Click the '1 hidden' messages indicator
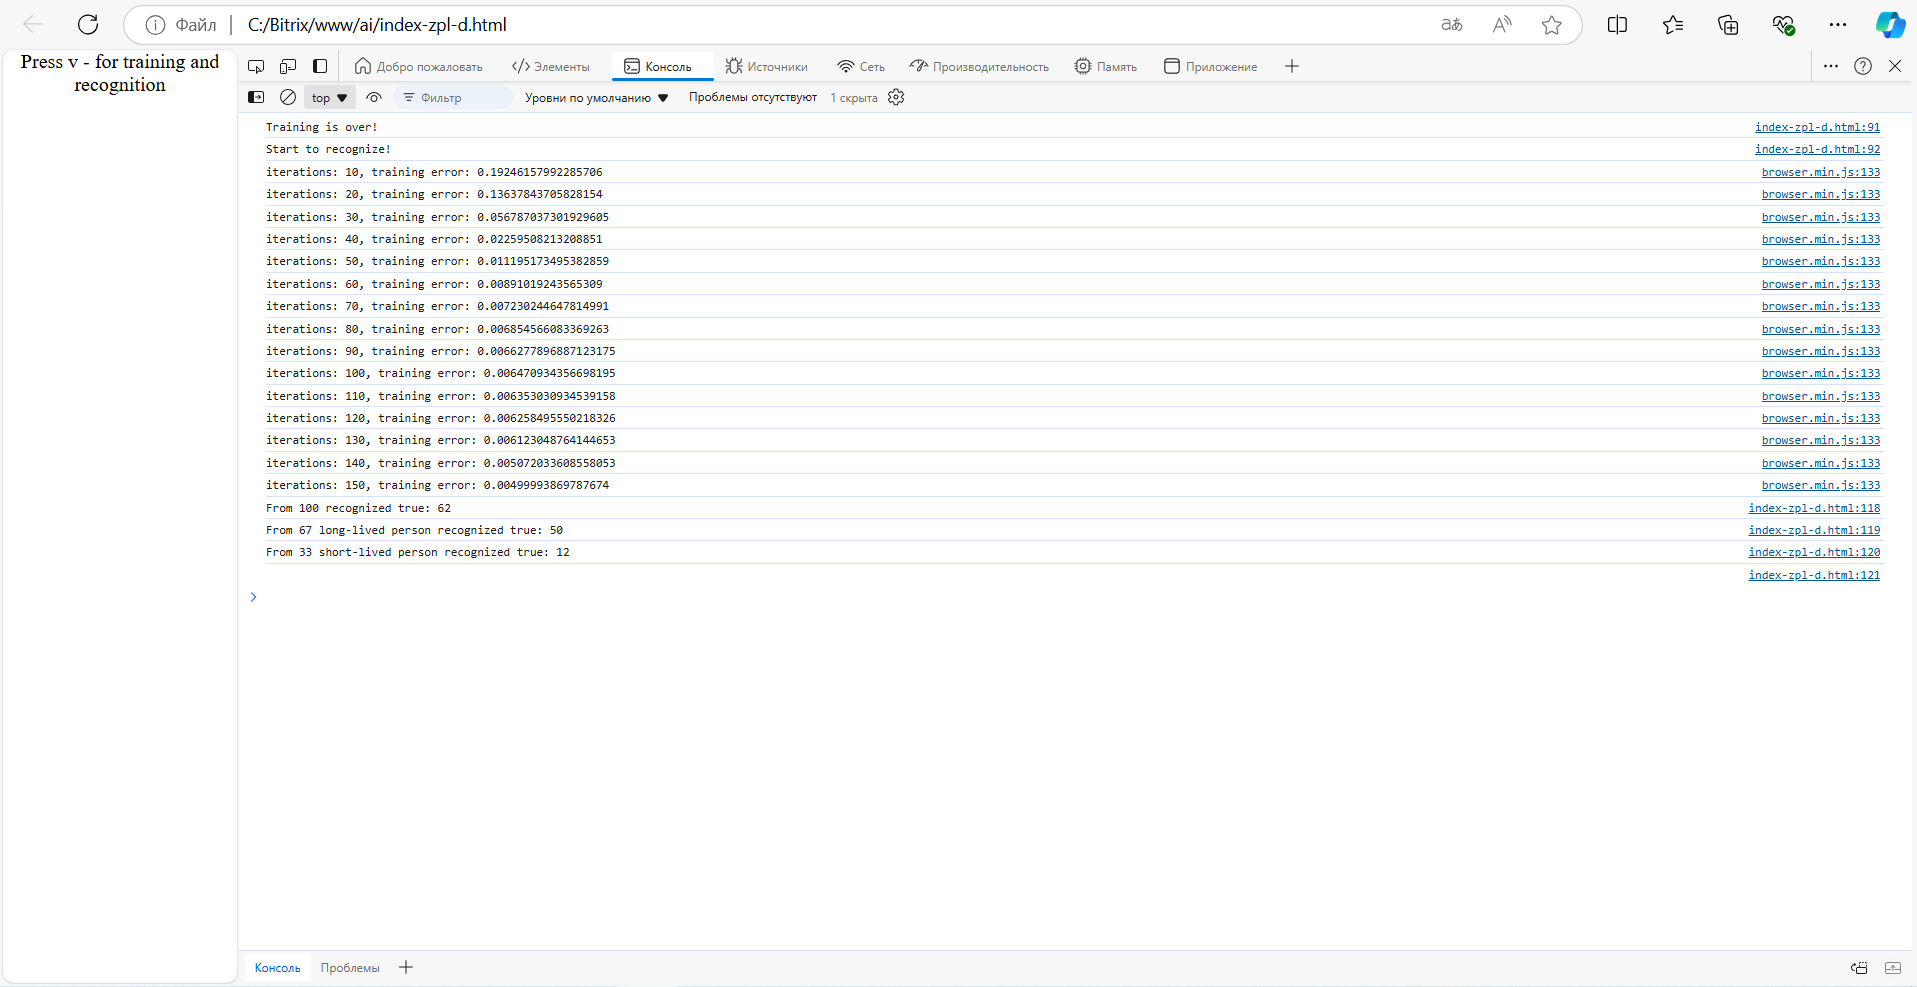This screenshot has width=1917, height=987. pos(854,98)
